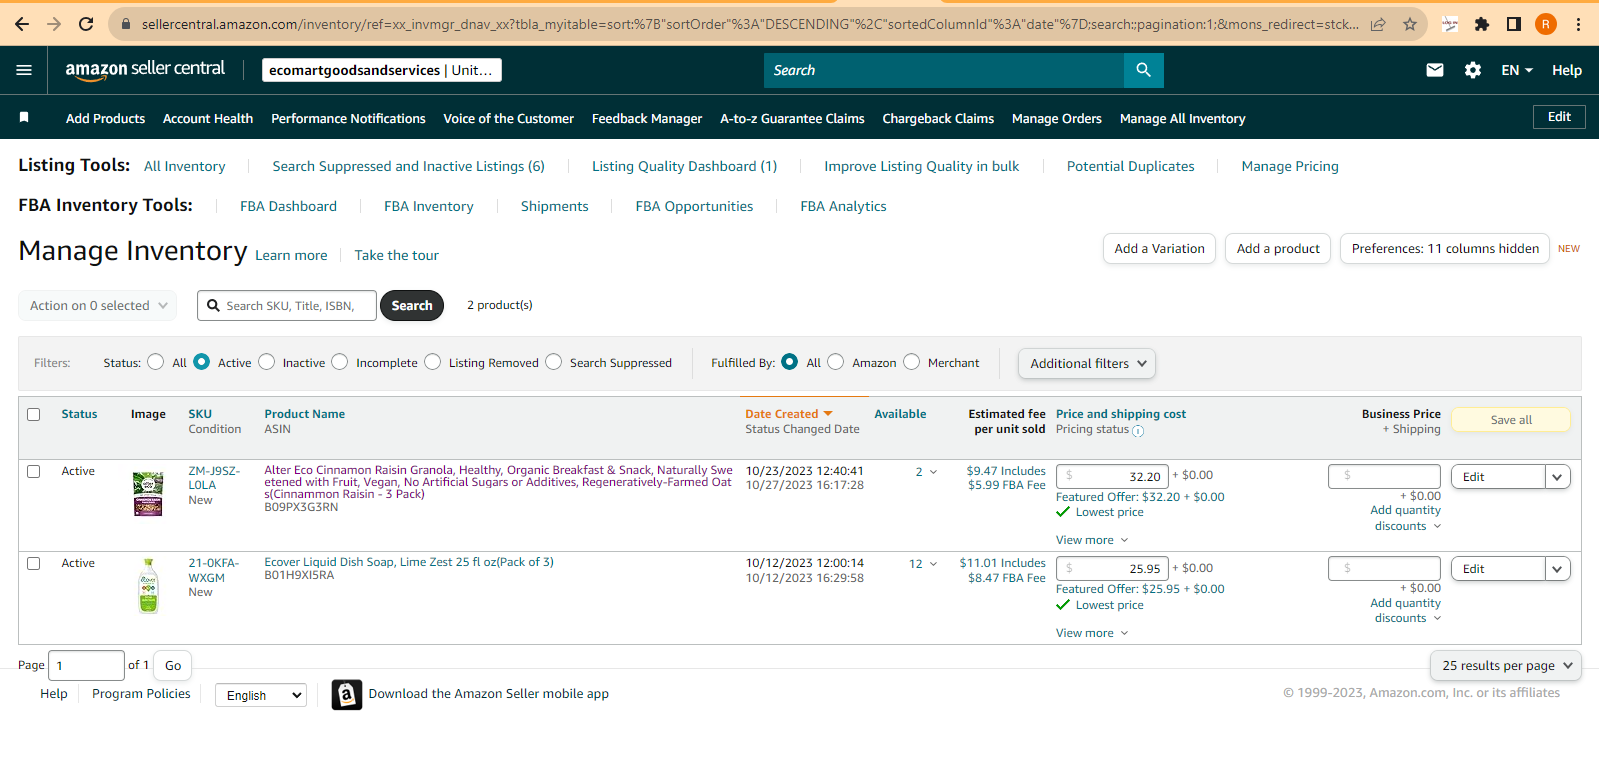Open the FBA Dashboard tab
Image resolution: width=1599 pixels, height=773 pixels.
click(288, 206)
